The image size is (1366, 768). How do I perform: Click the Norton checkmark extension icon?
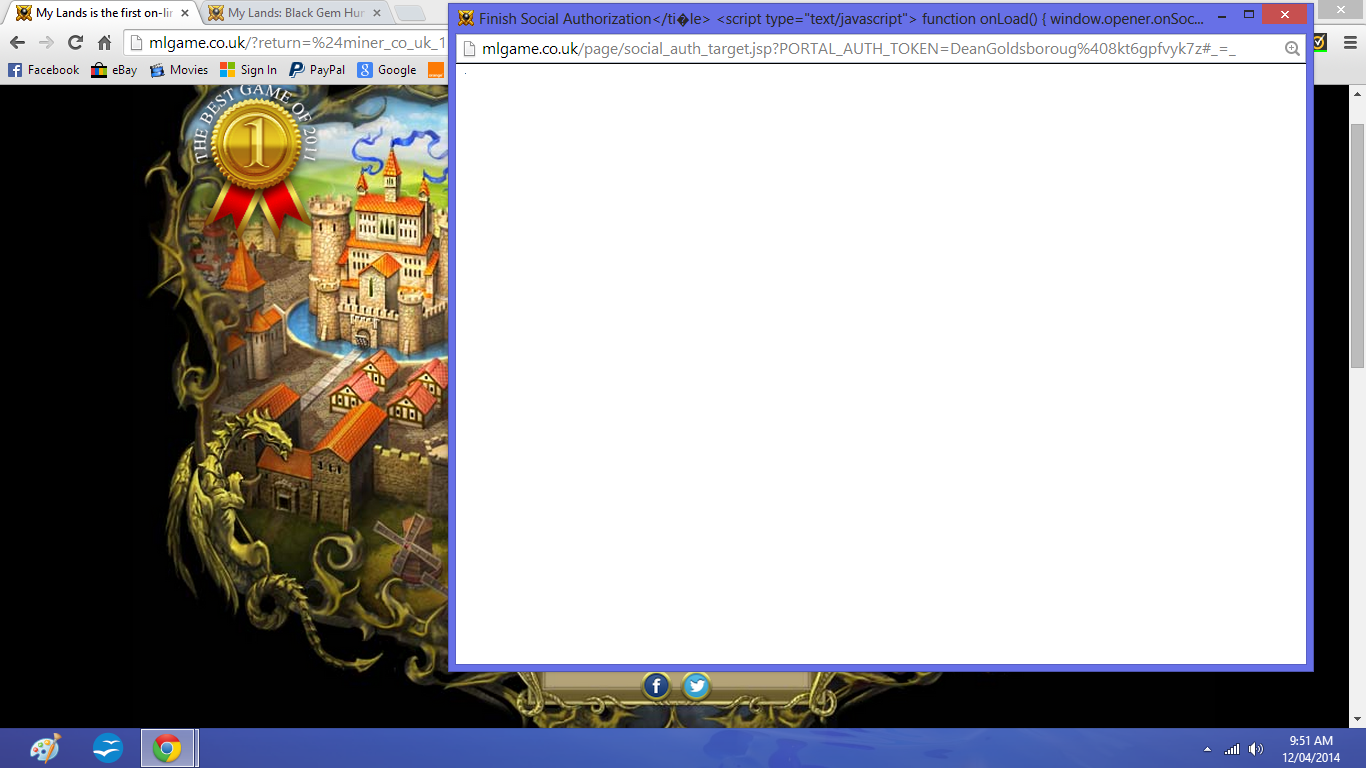click(x=1319, y=43)
